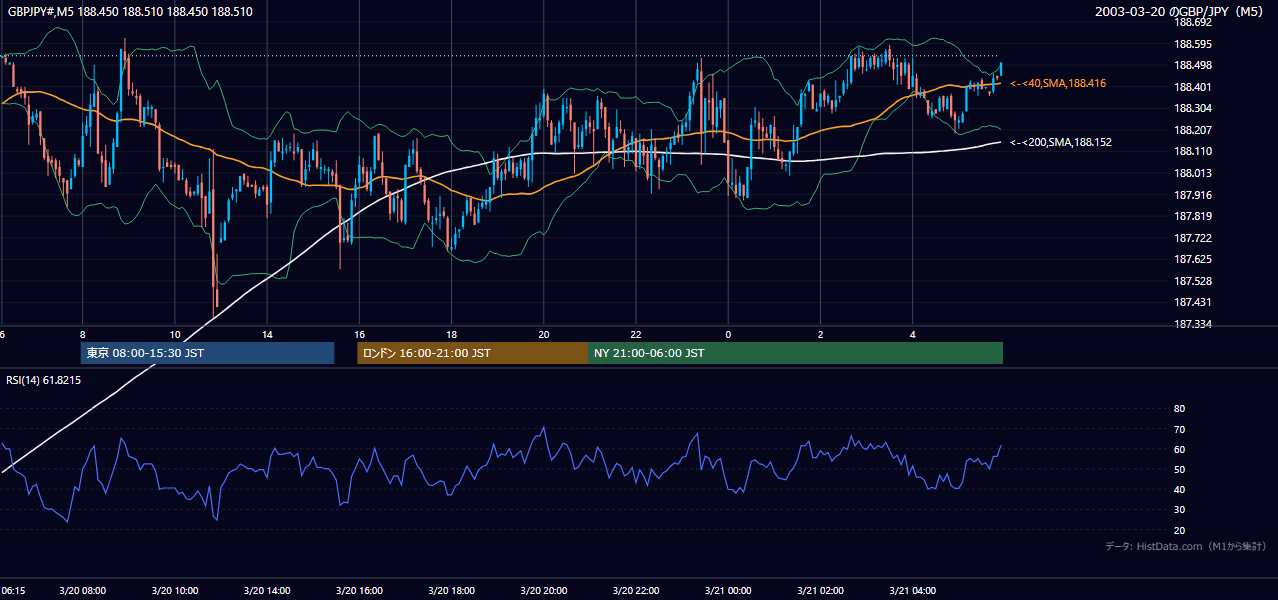Click price axis value 188.401

[x=1192, y=87]
